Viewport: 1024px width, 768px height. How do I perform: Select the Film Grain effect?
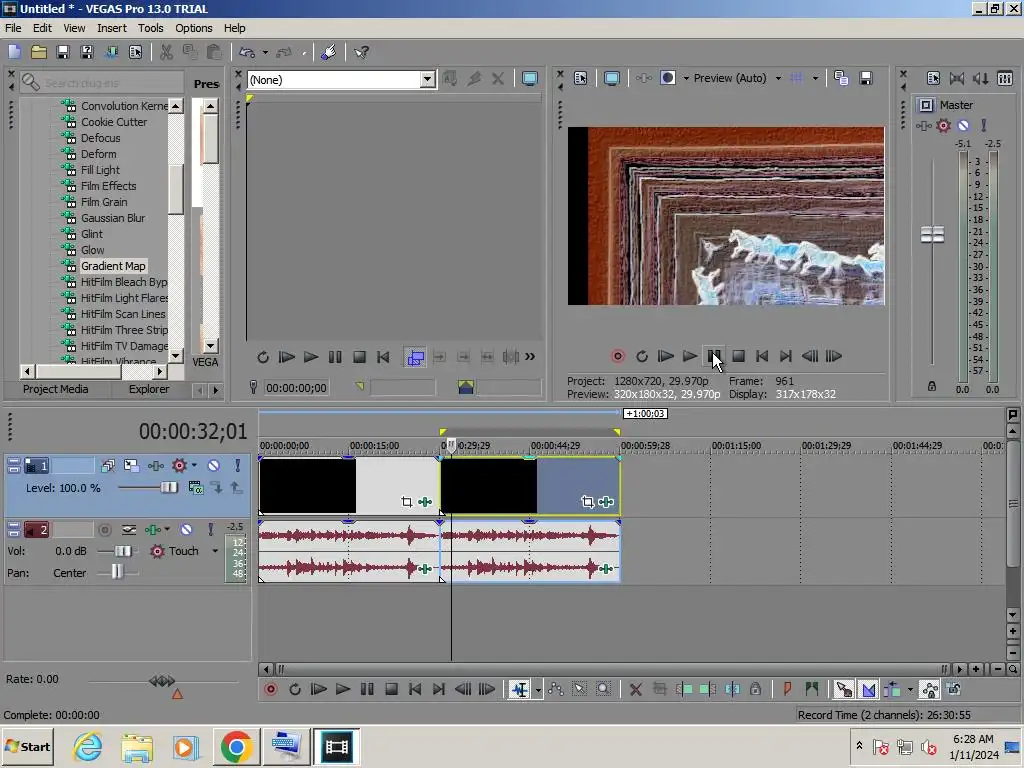click(x=104, y=202)
